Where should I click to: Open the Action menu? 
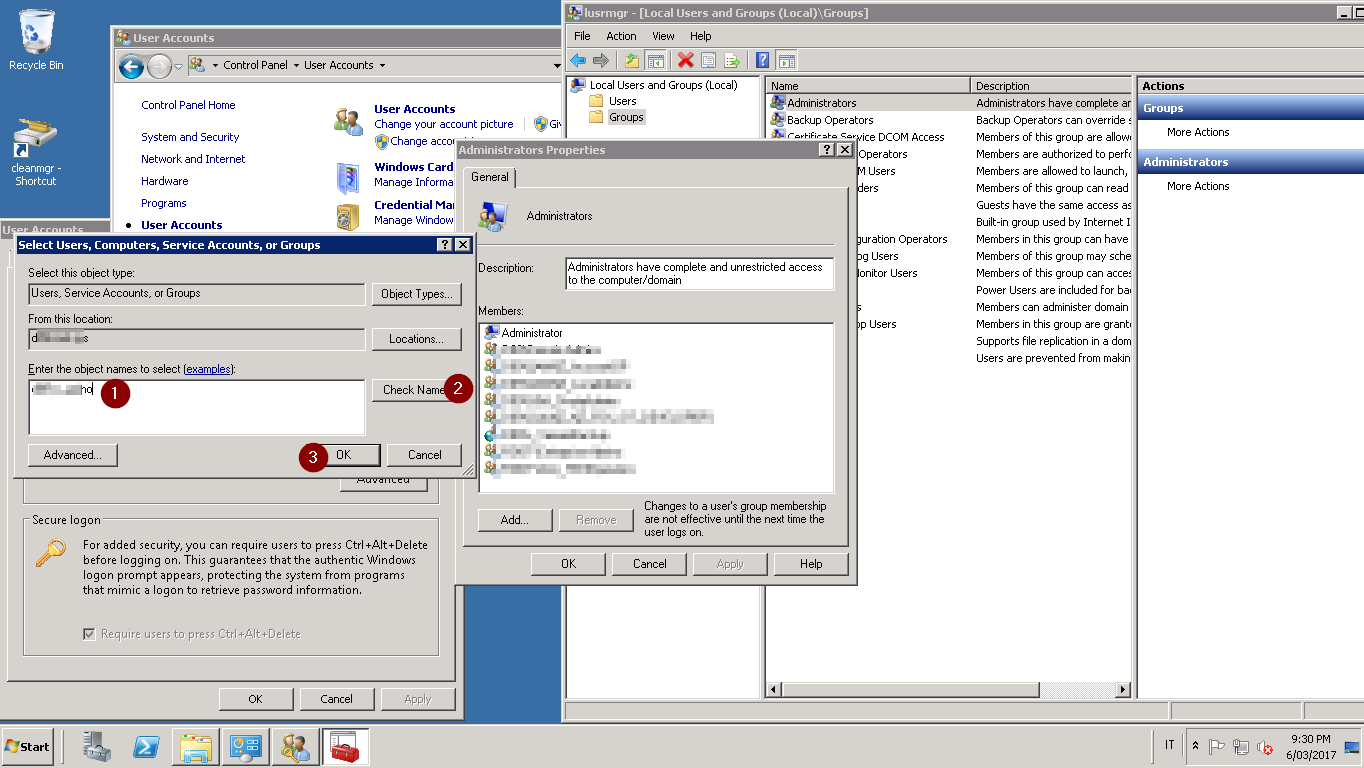click(x=621, y=36)
